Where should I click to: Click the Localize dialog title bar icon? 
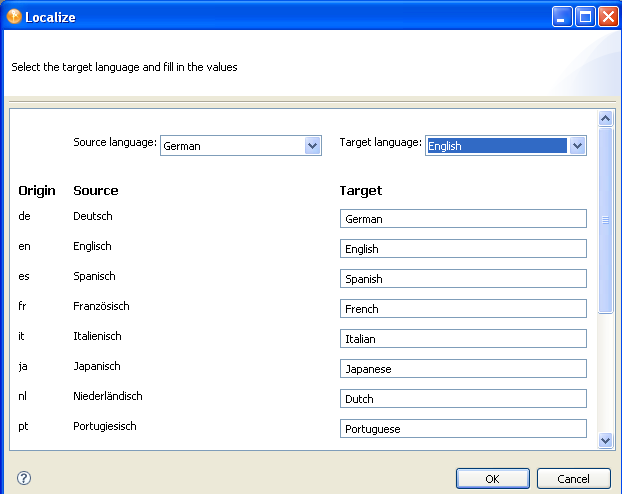click(14, 16)
